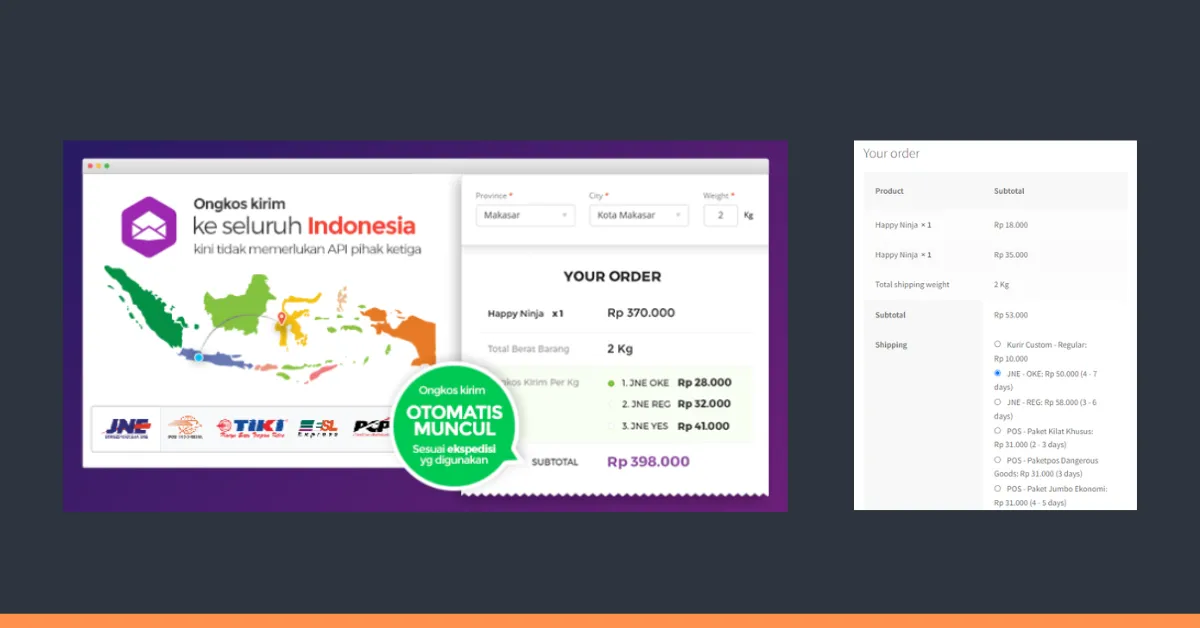Open the Province dropdown showing Makasar
Viewport: 1200px width, 628px height.
pos(524,215)
